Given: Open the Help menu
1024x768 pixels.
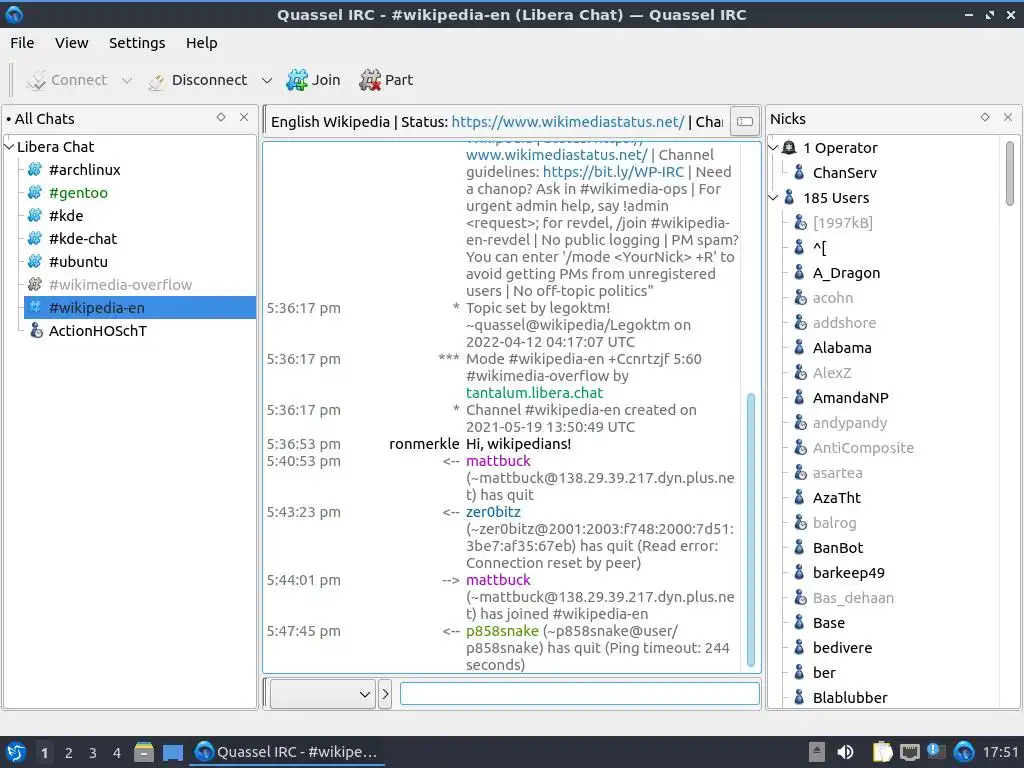Looking at the screenshot, I should (x=201, y=43).
